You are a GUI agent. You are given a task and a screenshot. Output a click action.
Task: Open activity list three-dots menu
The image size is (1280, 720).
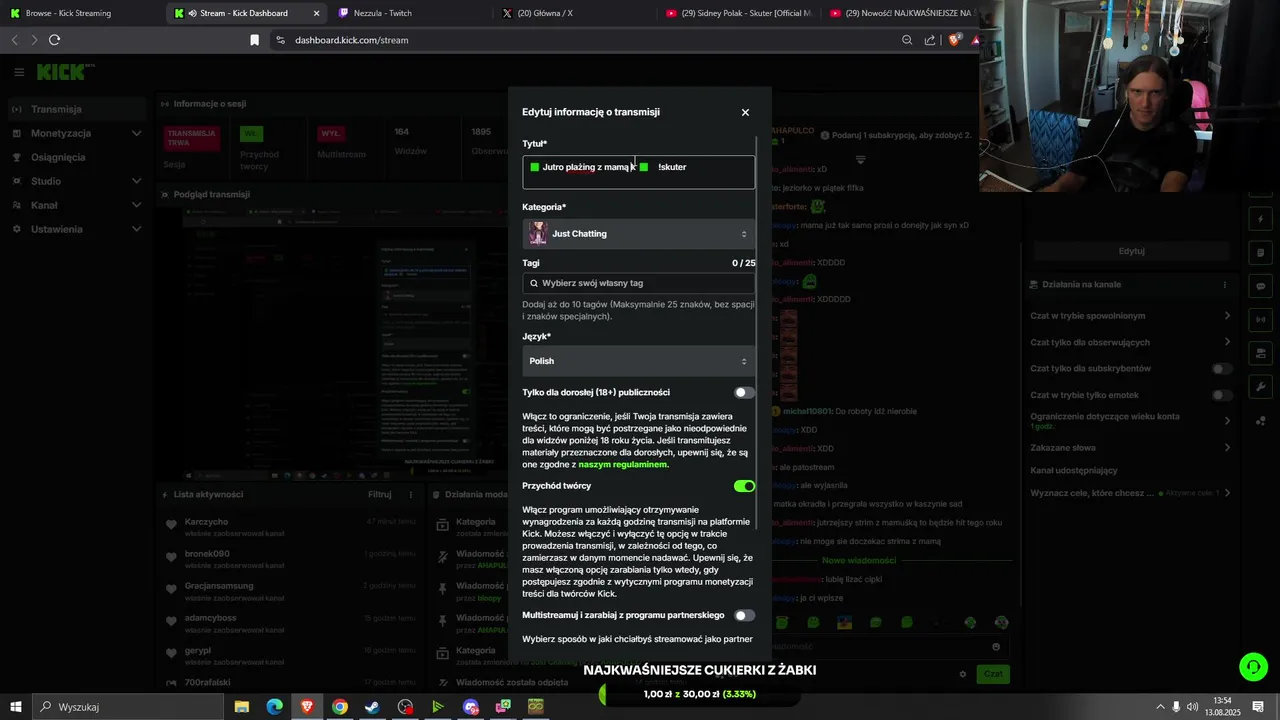(x=410, y=494)
